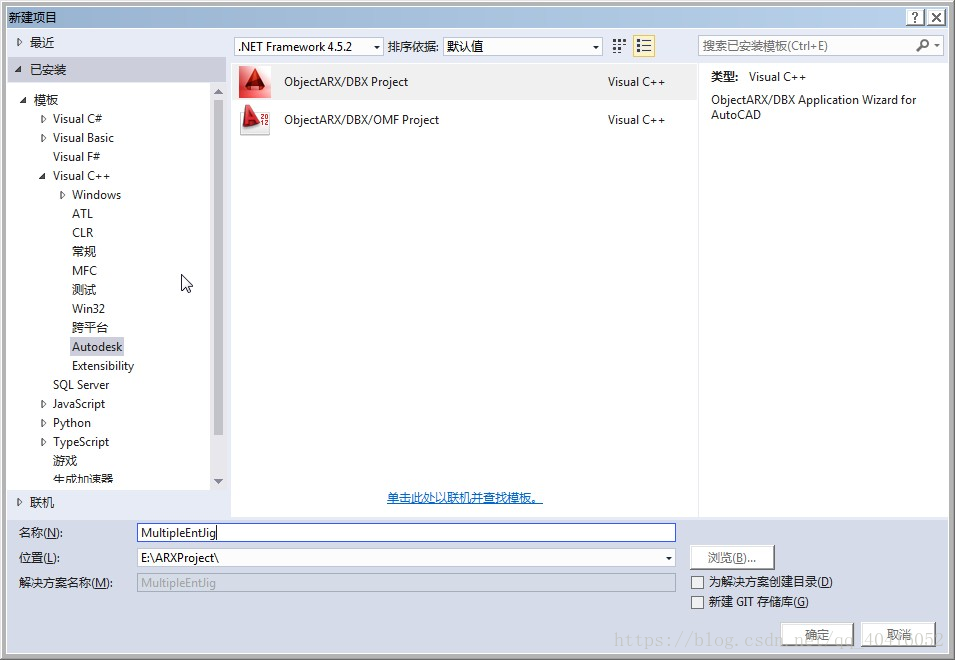The height and width of the screenshot is (660, 955).
Task: Expand the 最近 section
Action: click(19, 43)
